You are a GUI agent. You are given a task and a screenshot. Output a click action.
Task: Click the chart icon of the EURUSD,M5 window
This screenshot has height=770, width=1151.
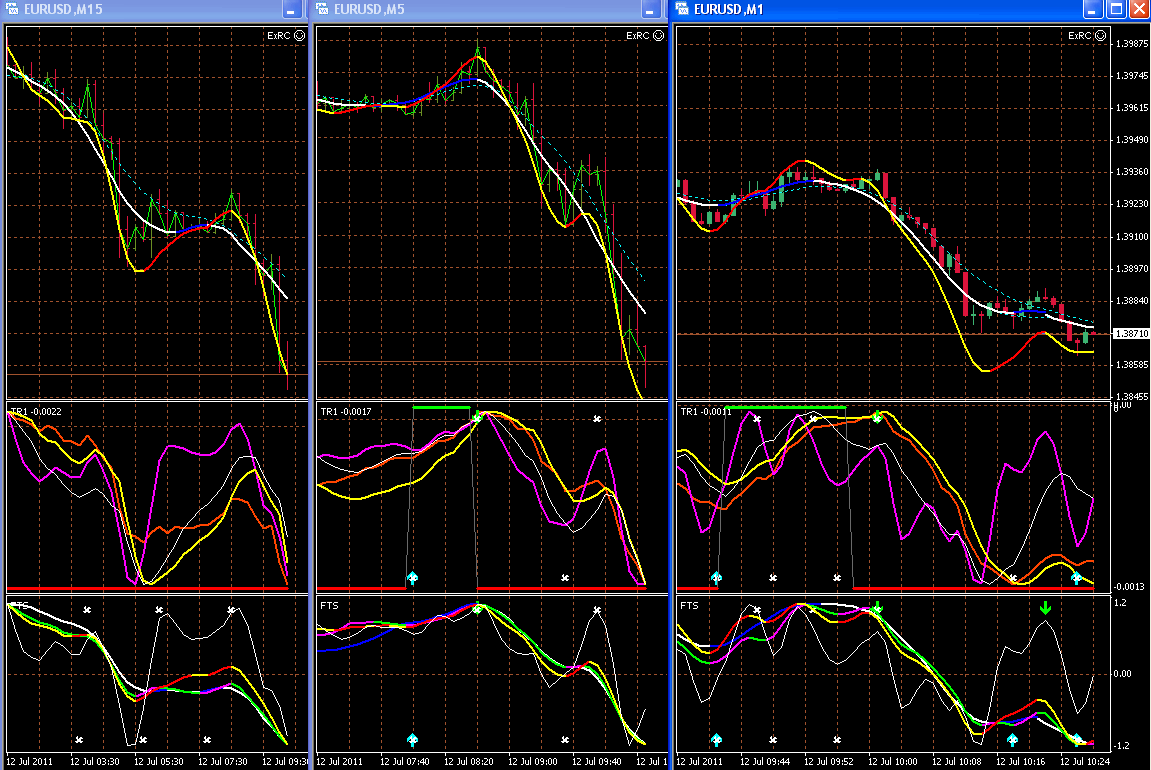pos(322,9)
